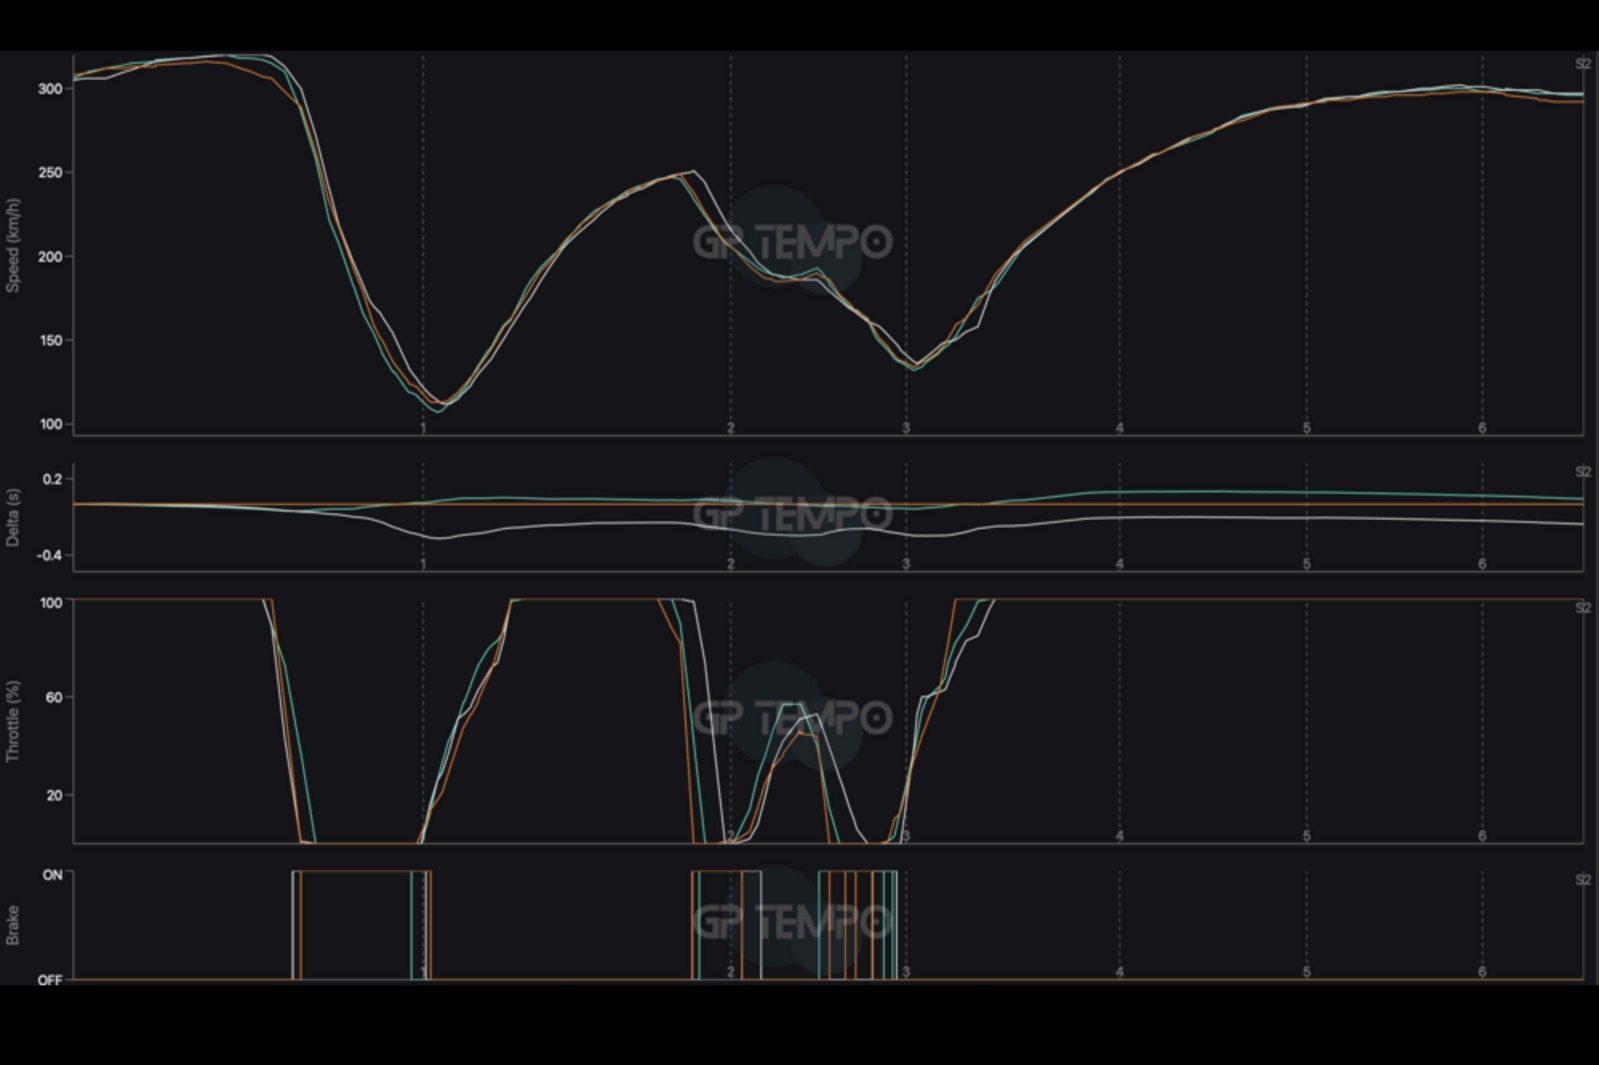Pick corner marker 5 in the delta chart
Viewport: 1599px width, 1065px height.
[x=1306, y=564]
